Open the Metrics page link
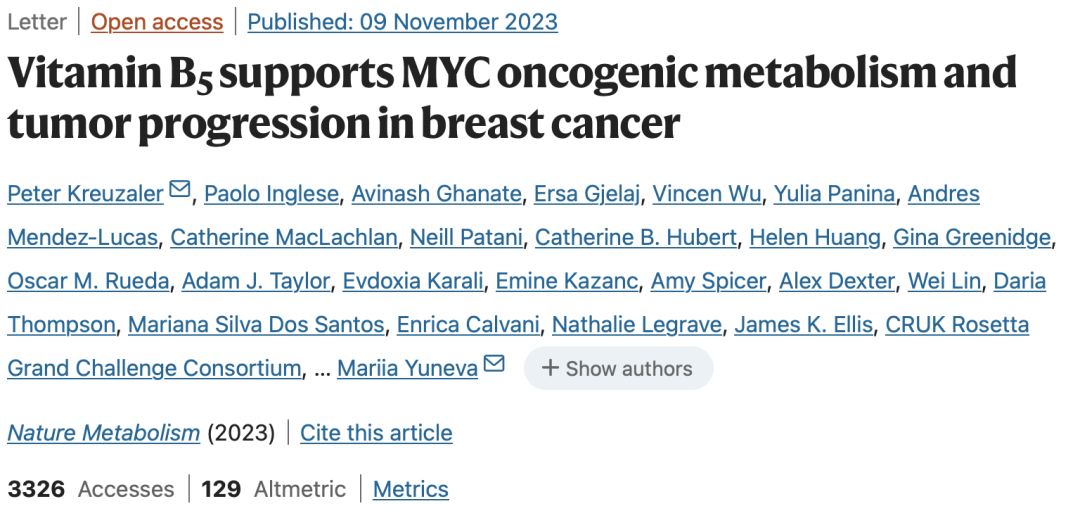 click(410, 489)
